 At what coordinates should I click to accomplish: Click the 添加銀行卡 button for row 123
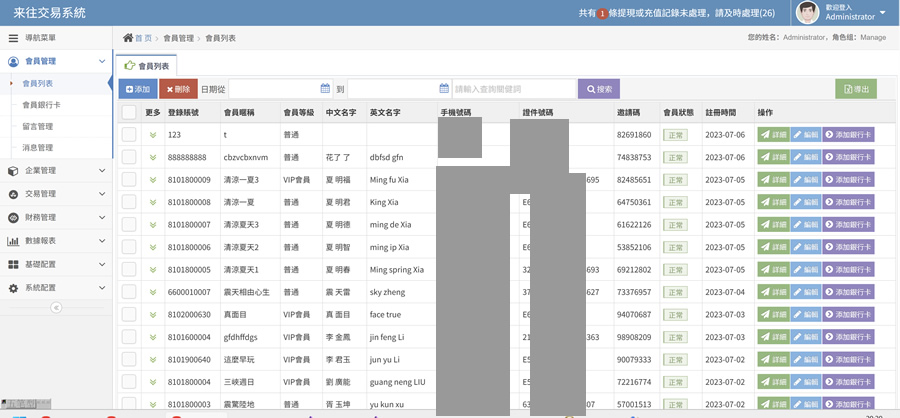(x=848, y=135)
